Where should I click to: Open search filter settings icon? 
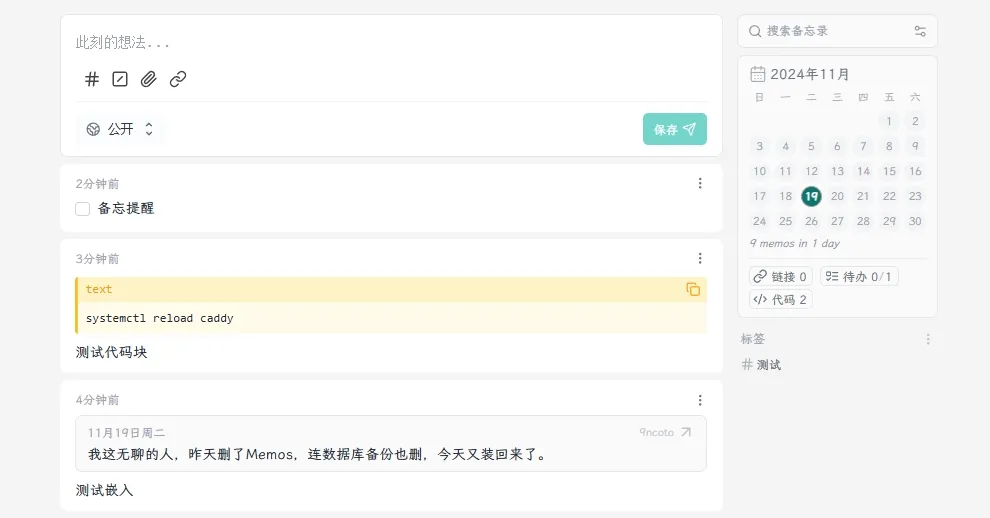pyautogui.click(x=920, y=31)
